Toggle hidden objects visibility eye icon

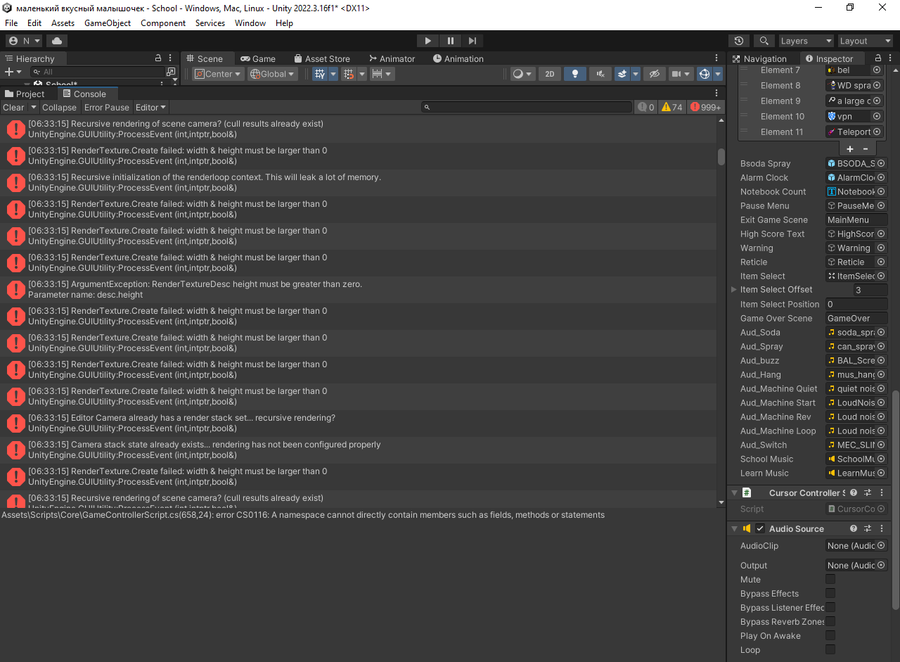pyautogui.click(x=654, y=74)
